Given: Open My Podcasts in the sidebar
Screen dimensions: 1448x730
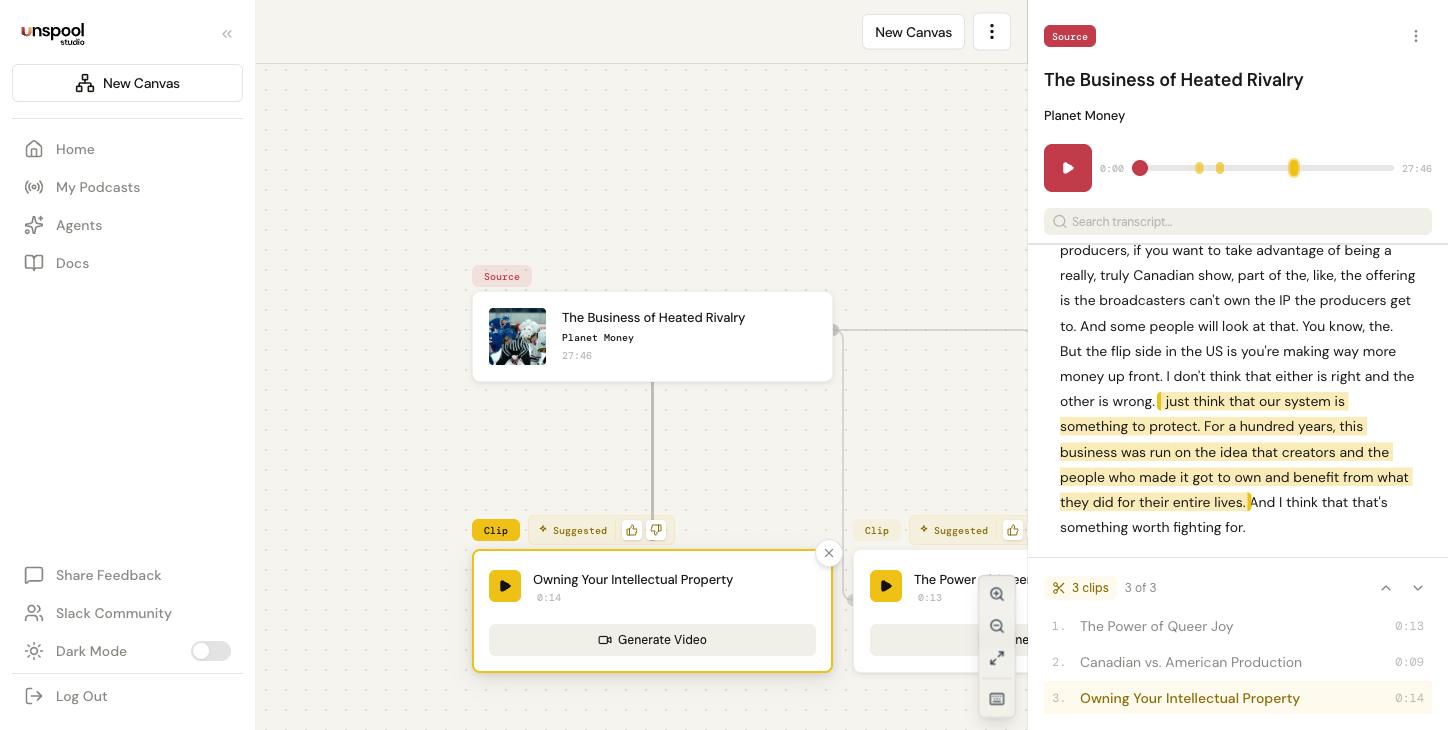Looking at the screenshot, I should 98,187.
